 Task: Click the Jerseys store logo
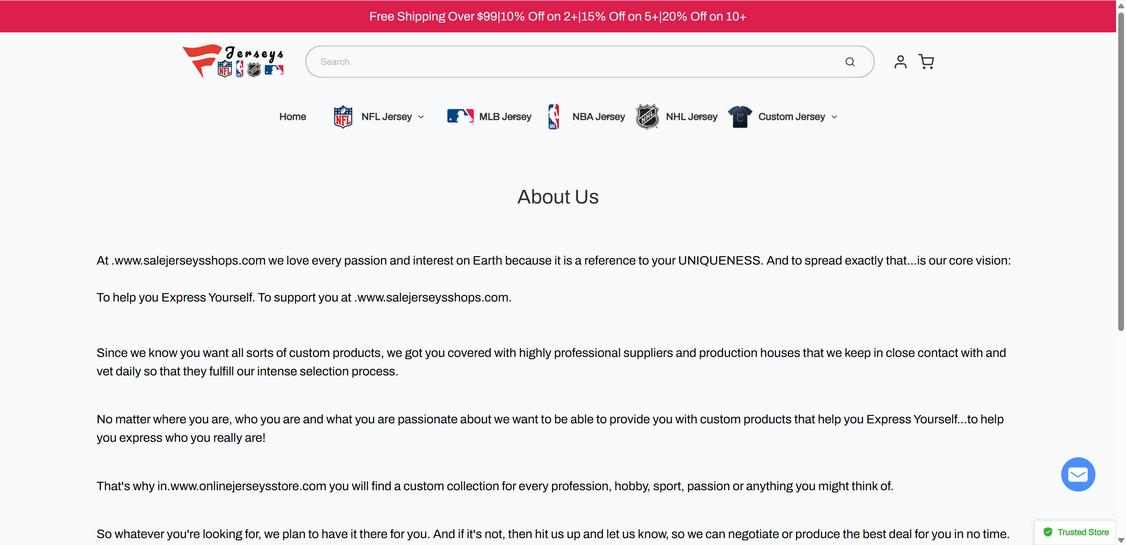[233, 62]
